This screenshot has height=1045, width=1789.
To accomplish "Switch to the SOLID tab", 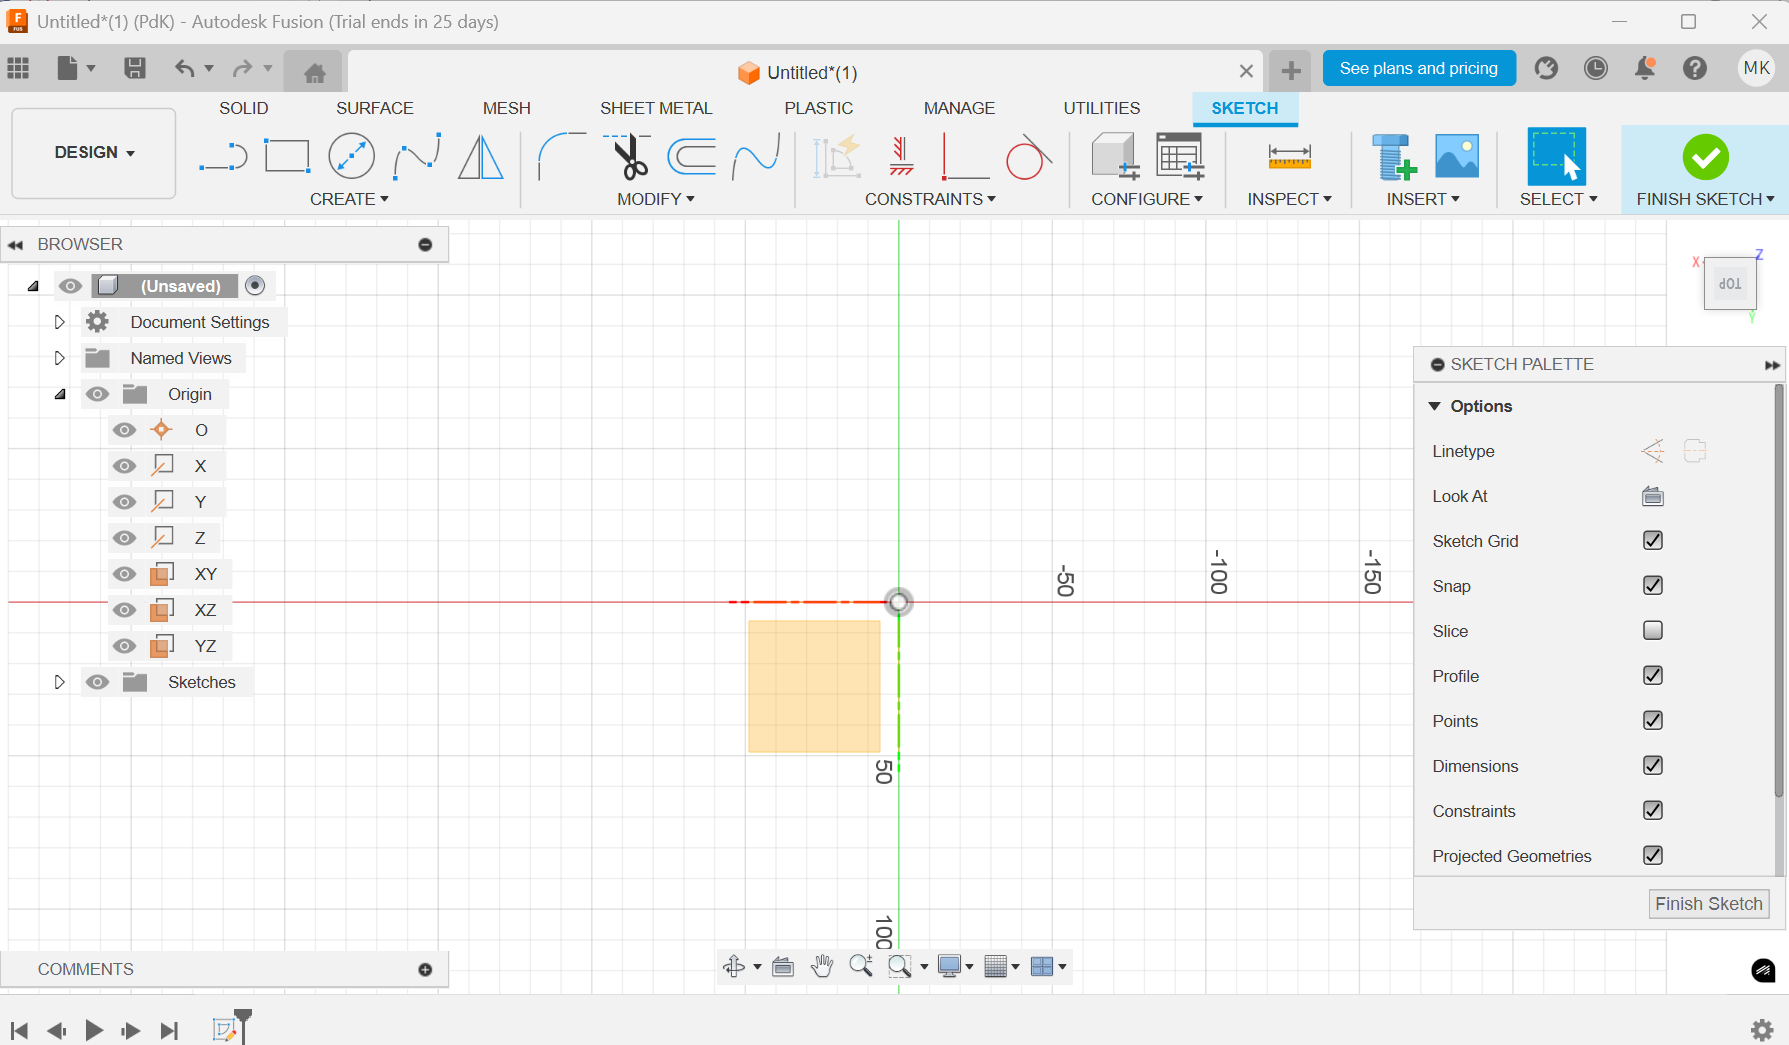I will pos(244,108).
